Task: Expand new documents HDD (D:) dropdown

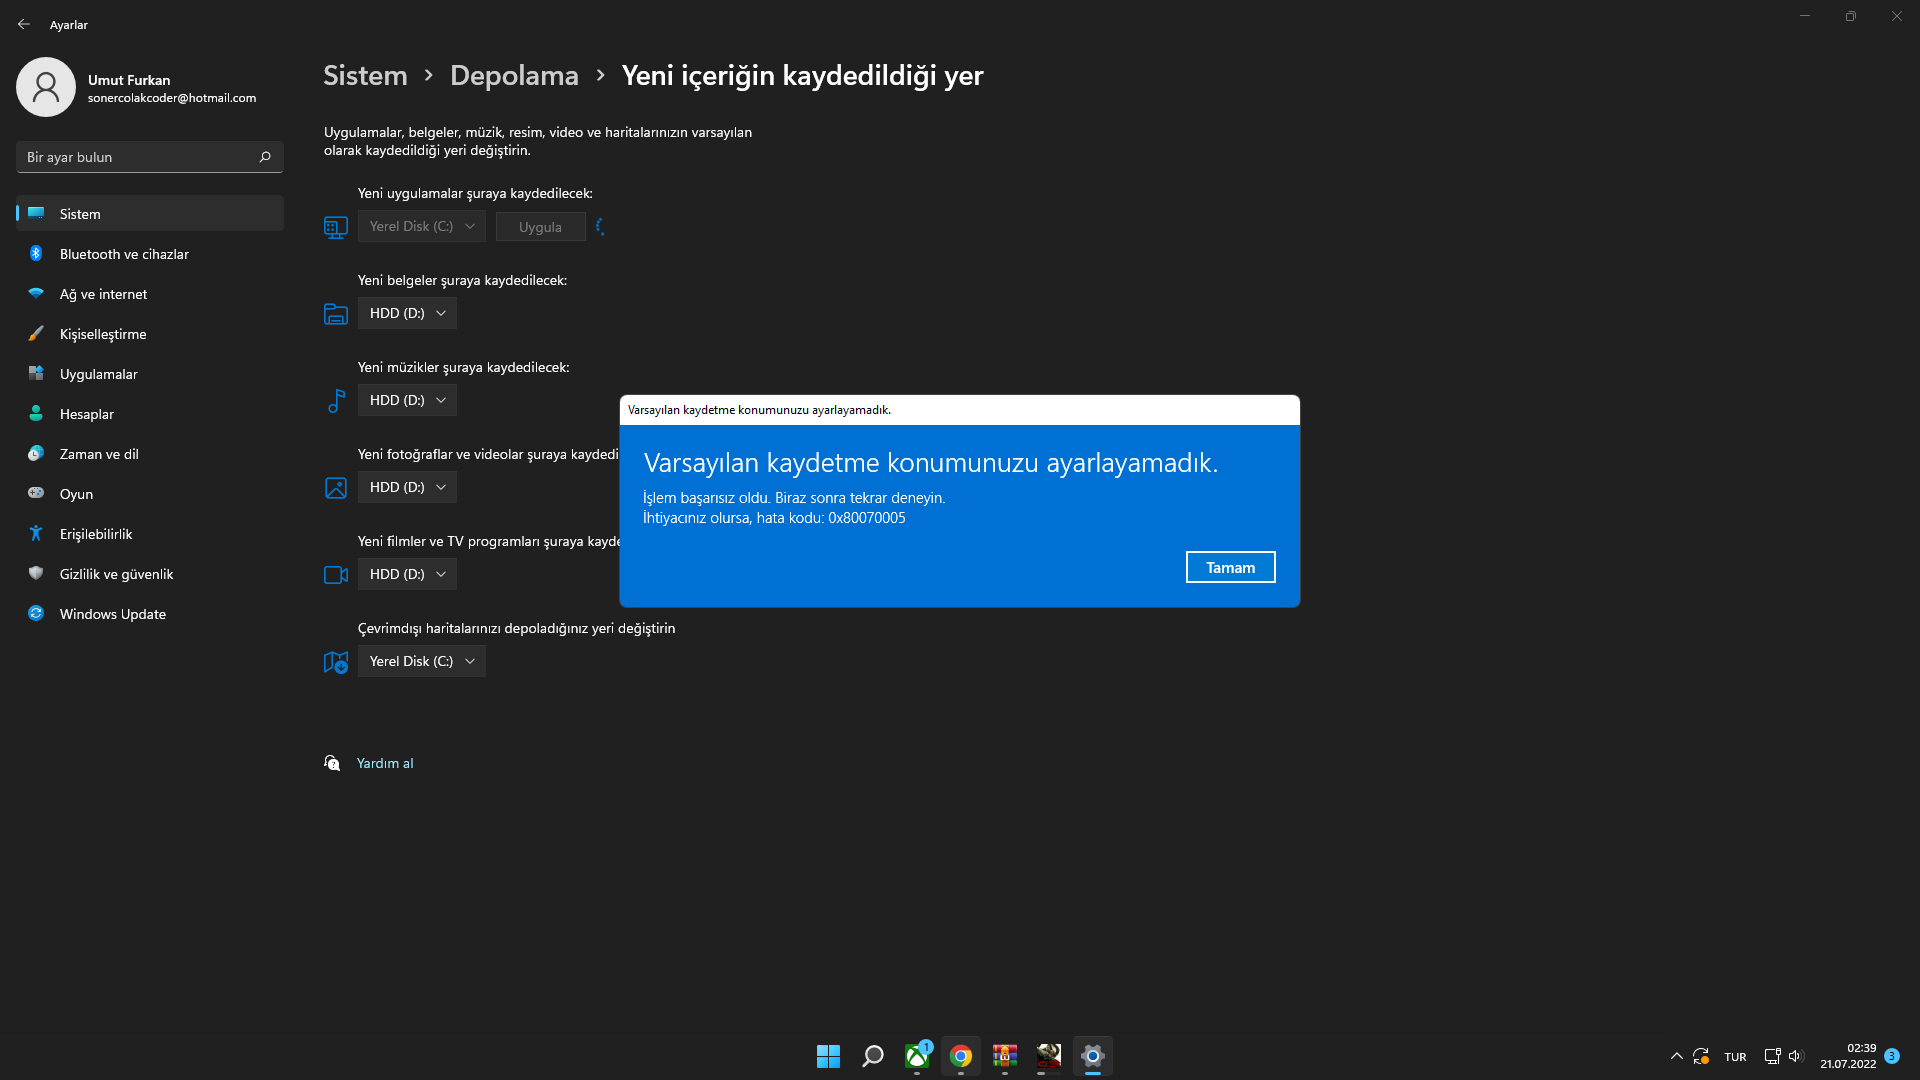Action: 407,313
